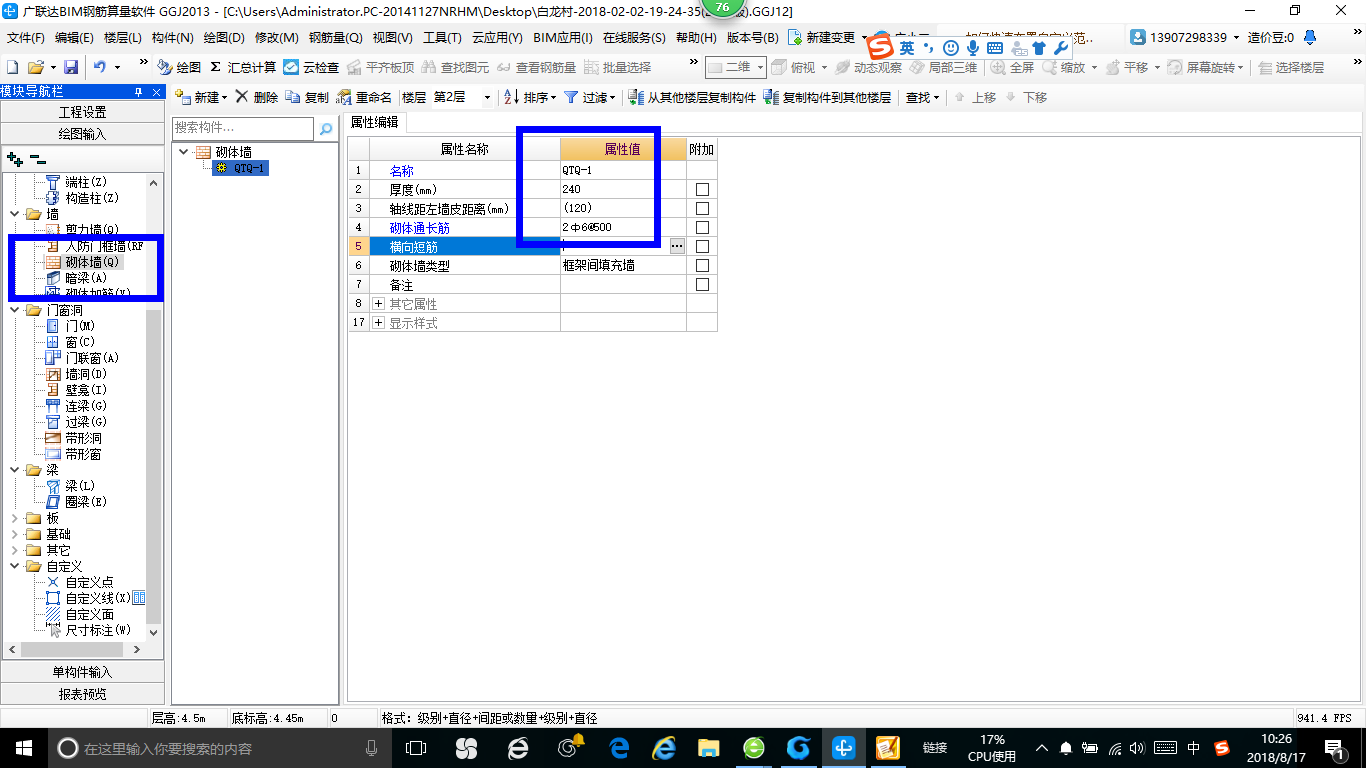Click the new file icon in toolbar

pyautogui.click(x=12, y=67)
